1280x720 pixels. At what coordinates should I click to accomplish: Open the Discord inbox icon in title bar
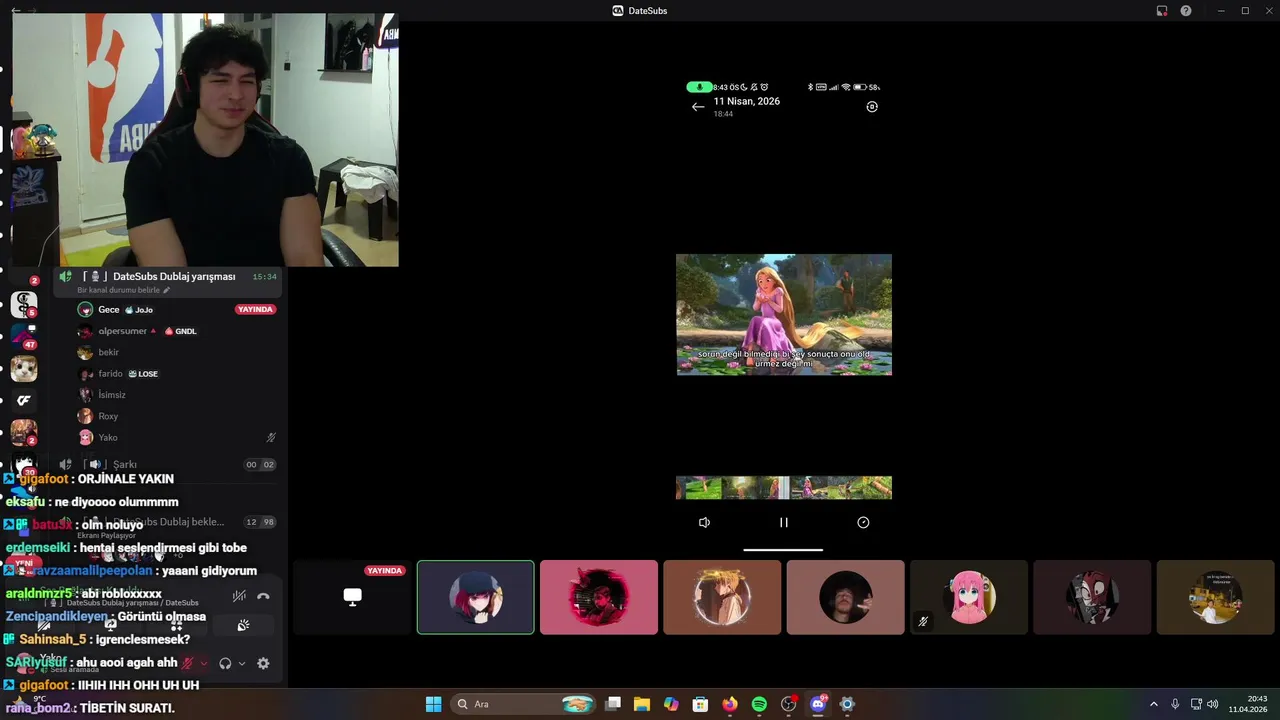coord(1162,11)
